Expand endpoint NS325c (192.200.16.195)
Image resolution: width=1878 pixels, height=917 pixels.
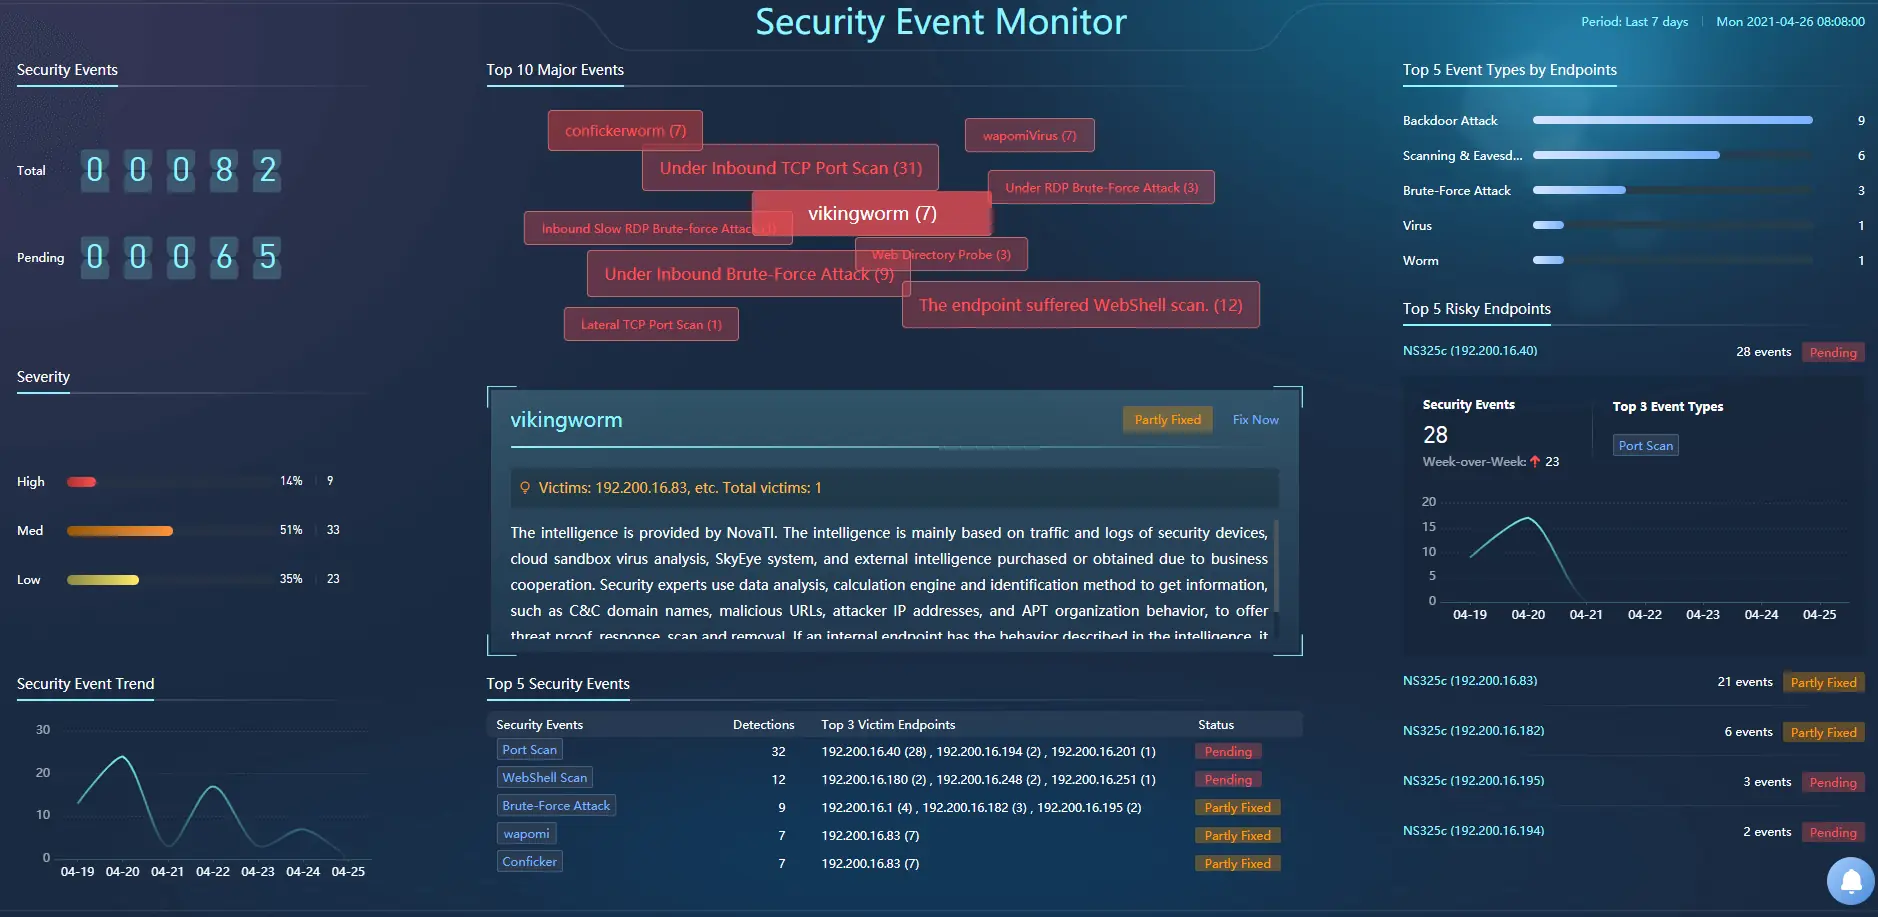(1473, 781)
